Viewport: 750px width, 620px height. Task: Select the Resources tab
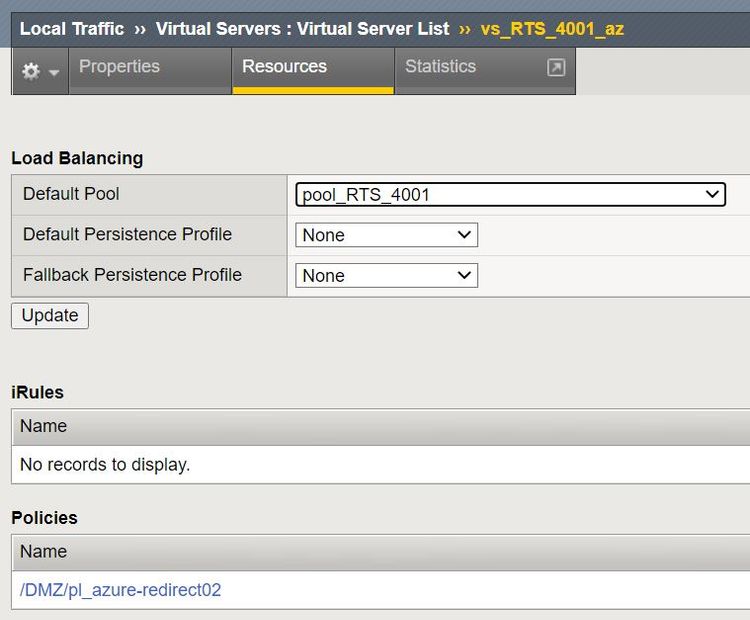(284, 67)
